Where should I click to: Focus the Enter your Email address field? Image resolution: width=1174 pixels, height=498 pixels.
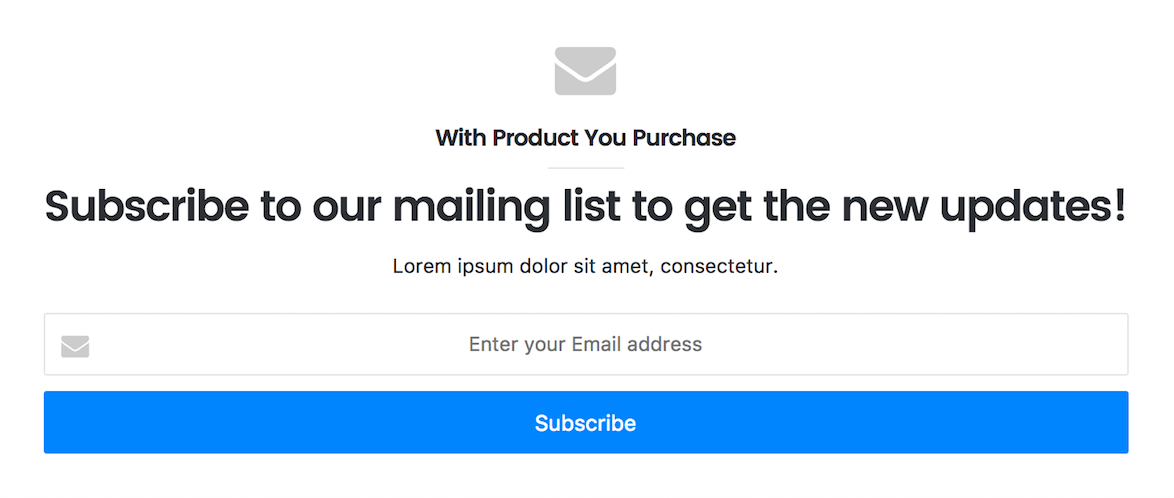pyautogui.click(x=586, y=344)
